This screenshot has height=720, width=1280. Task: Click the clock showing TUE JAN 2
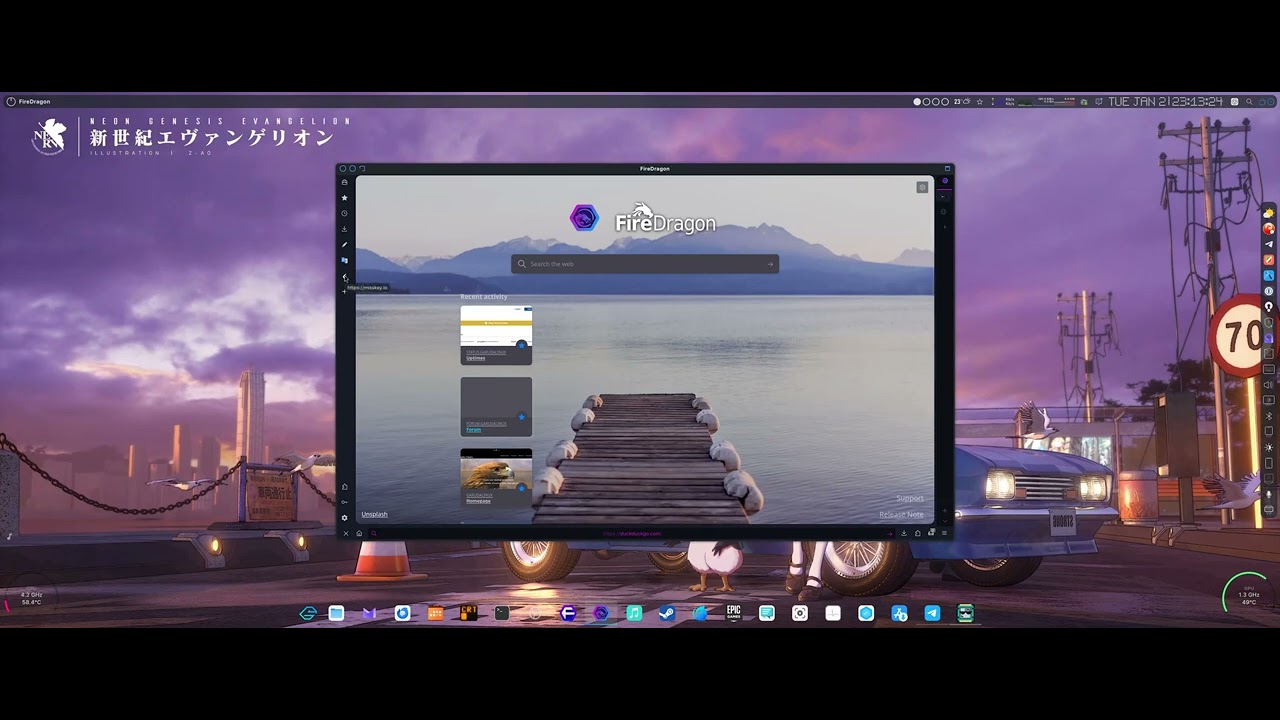[x=1166, y=102]
